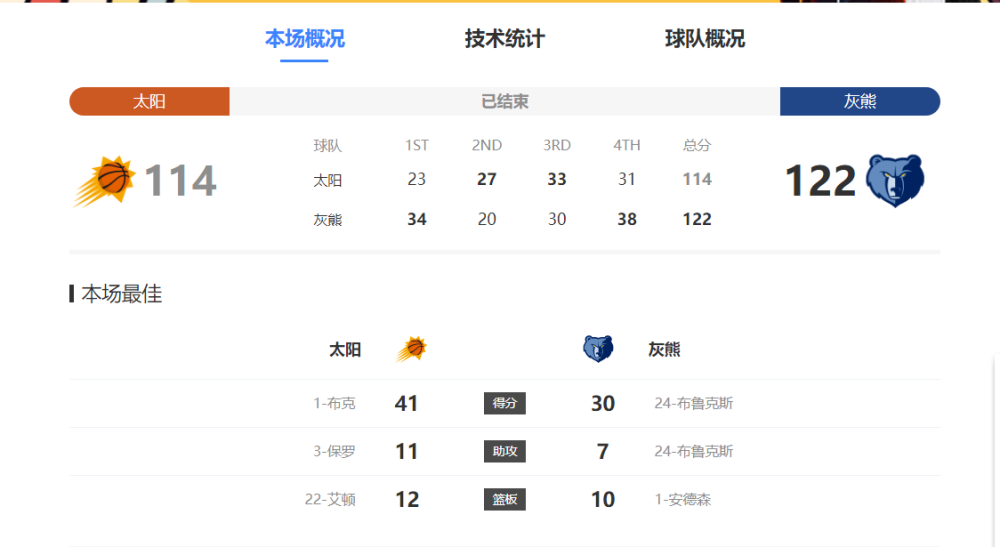1000x547 pixels.
Task: Select player 22-艾顿
Action: pyautogui.click(x=330, y=499)
